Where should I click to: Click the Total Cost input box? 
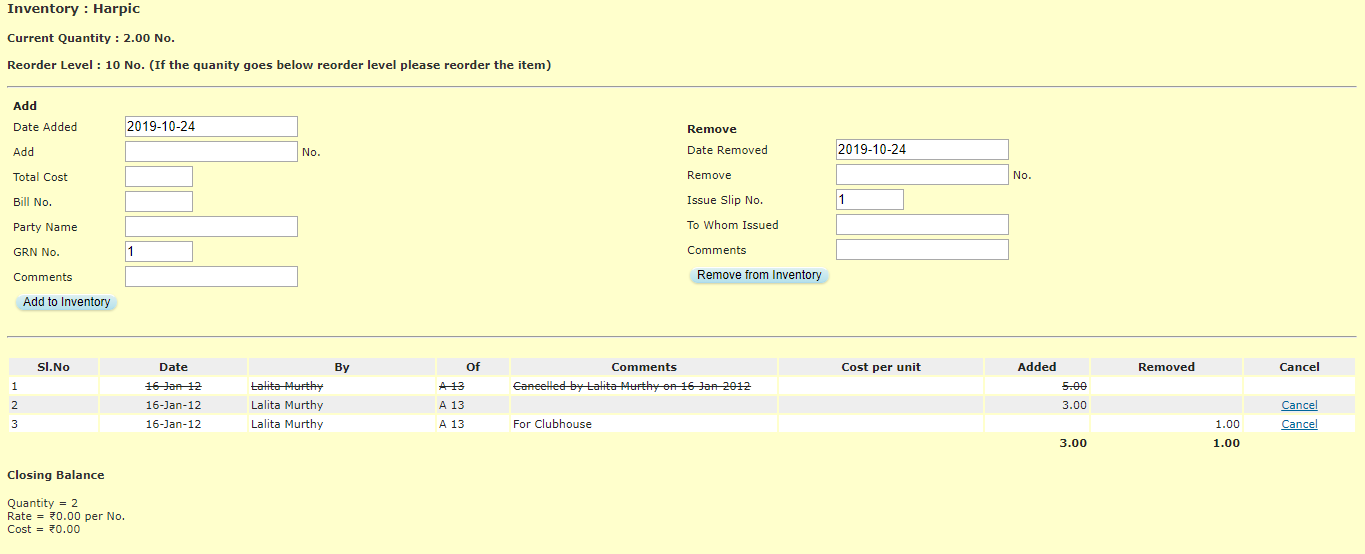159,177
